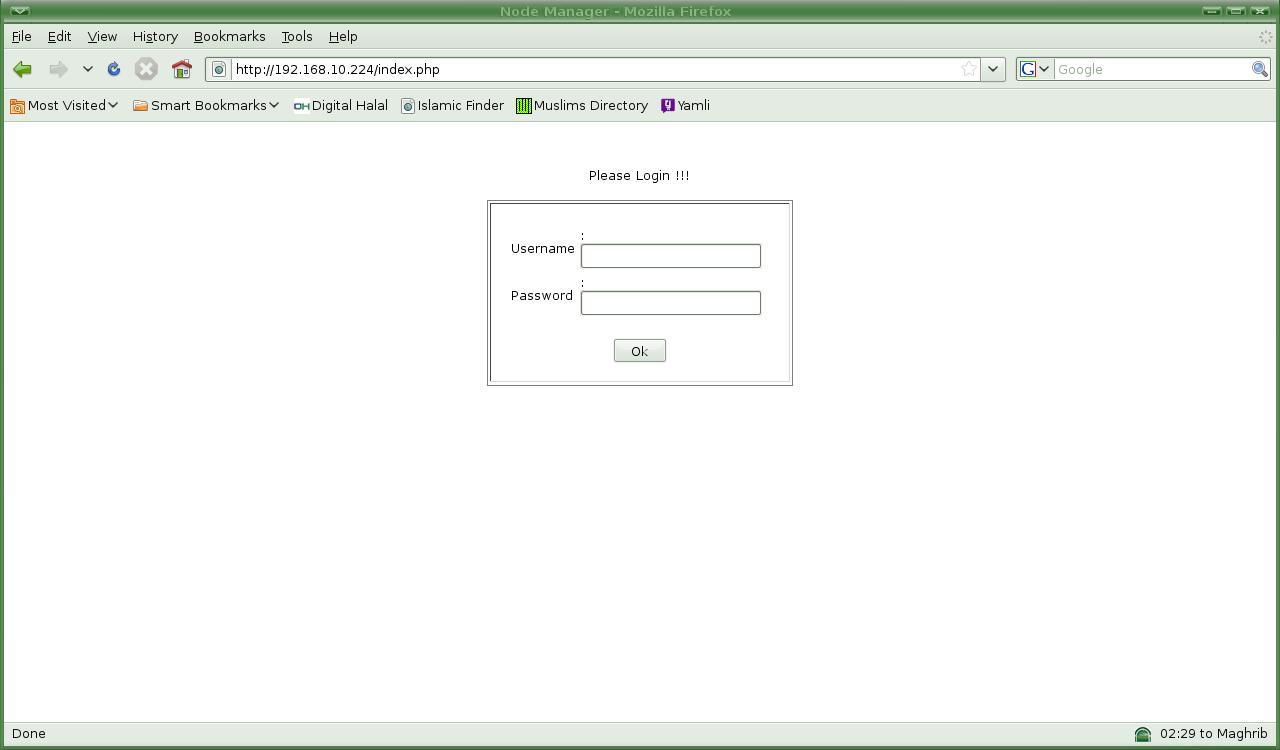
Task: Minimize the Firefox window
Action: pyautogui.click(x=1211, y=11)
